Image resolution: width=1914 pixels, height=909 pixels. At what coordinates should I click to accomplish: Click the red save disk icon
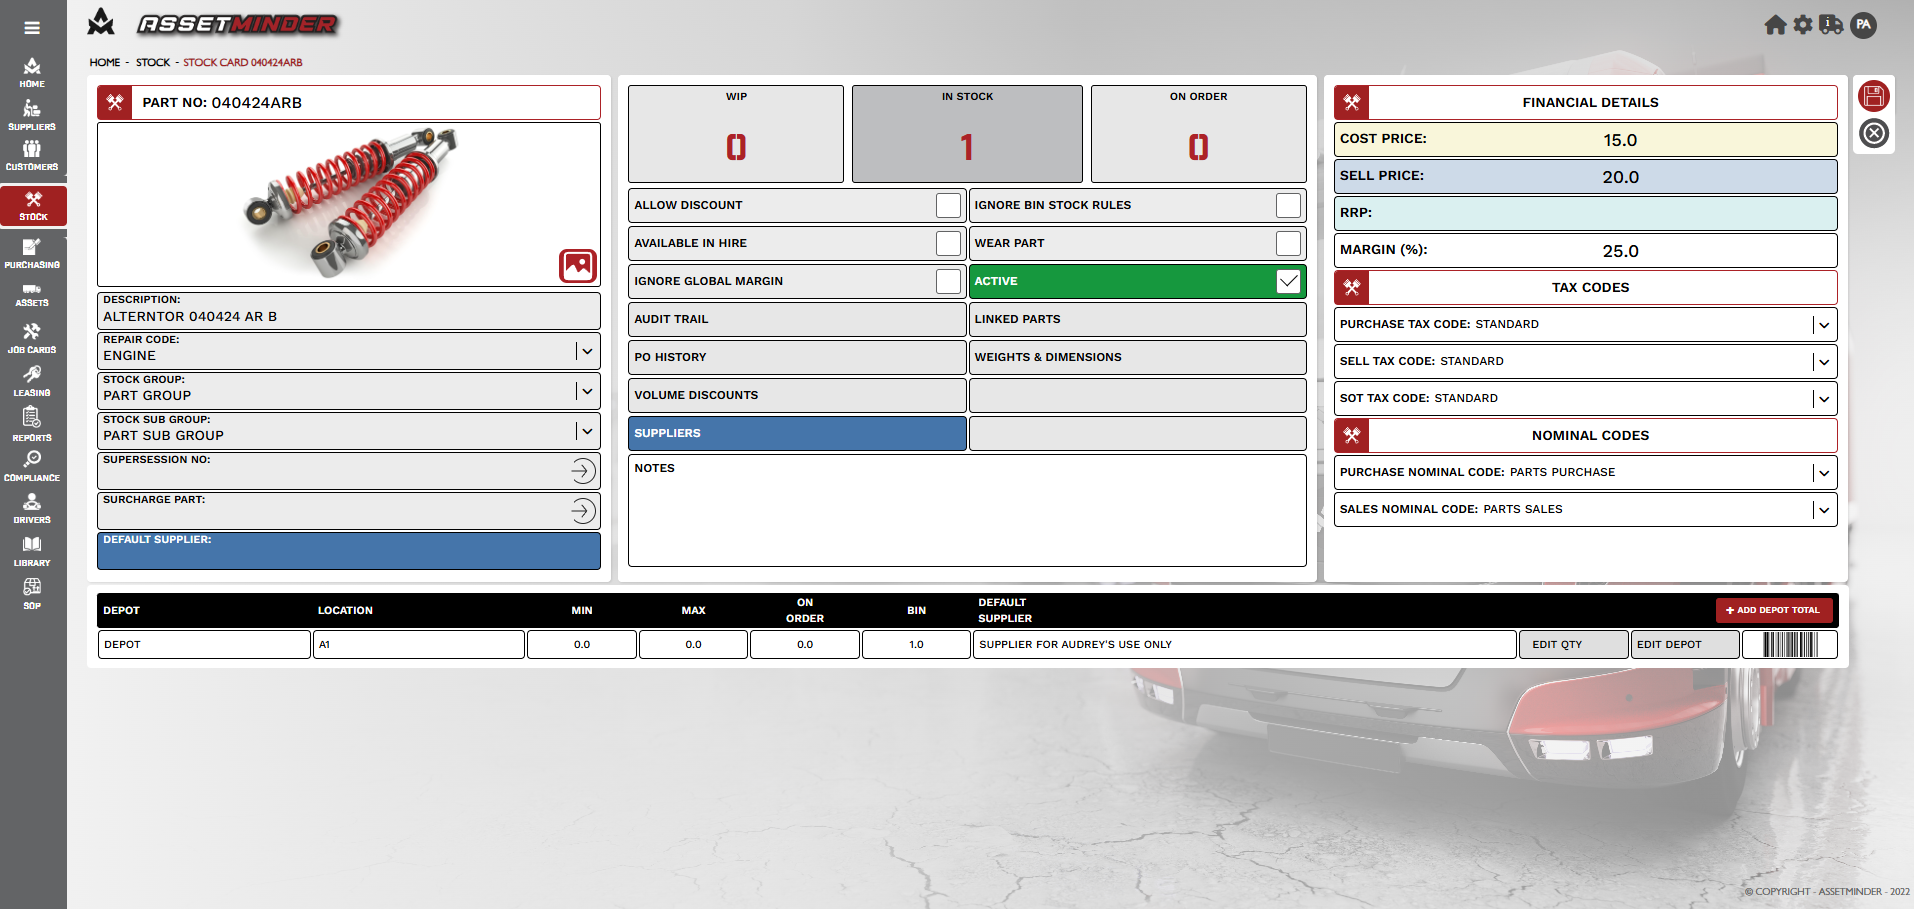tap(1873, 96)
